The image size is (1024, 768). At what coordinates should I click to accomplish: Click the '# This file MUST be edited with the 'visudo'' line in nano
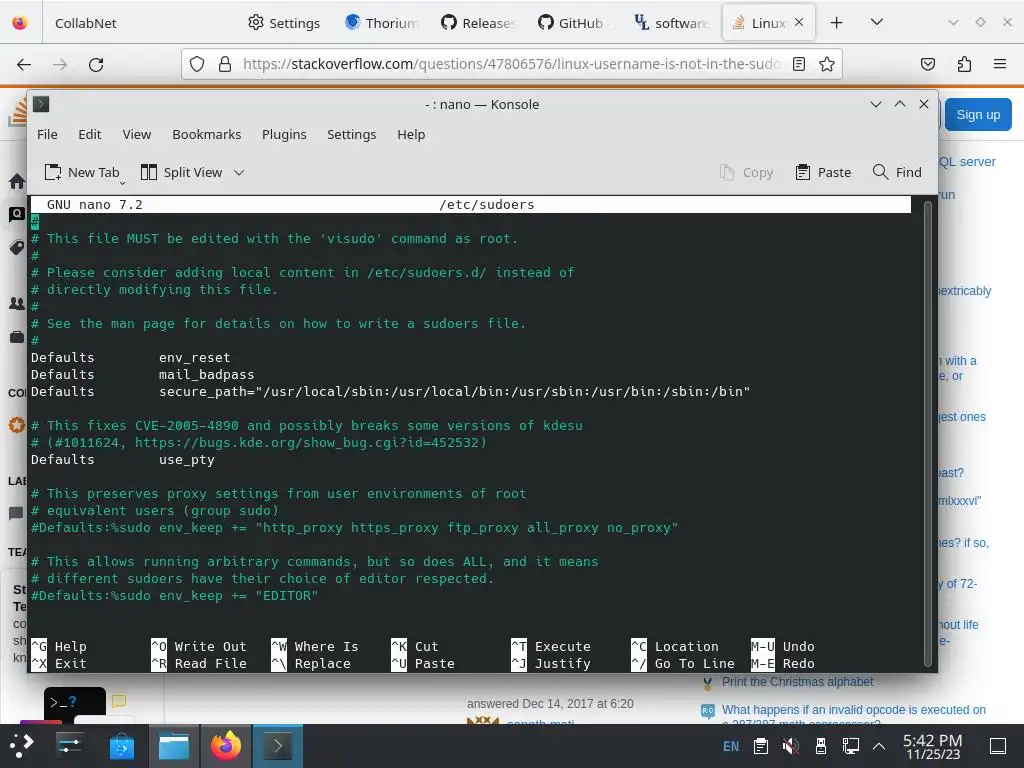pyautogui.click(x=274, y=239)
